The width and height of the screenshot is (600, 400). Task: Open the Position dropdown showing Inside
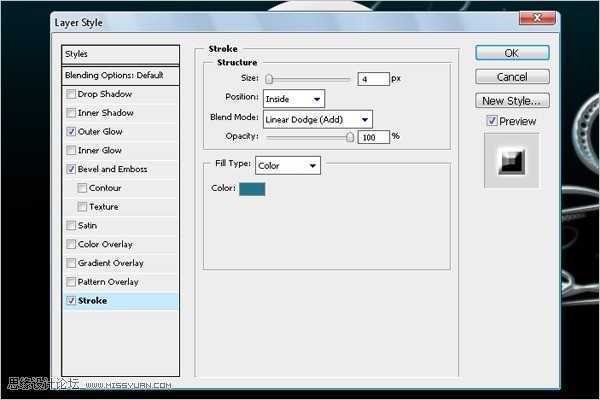click(x=293, y=99)
